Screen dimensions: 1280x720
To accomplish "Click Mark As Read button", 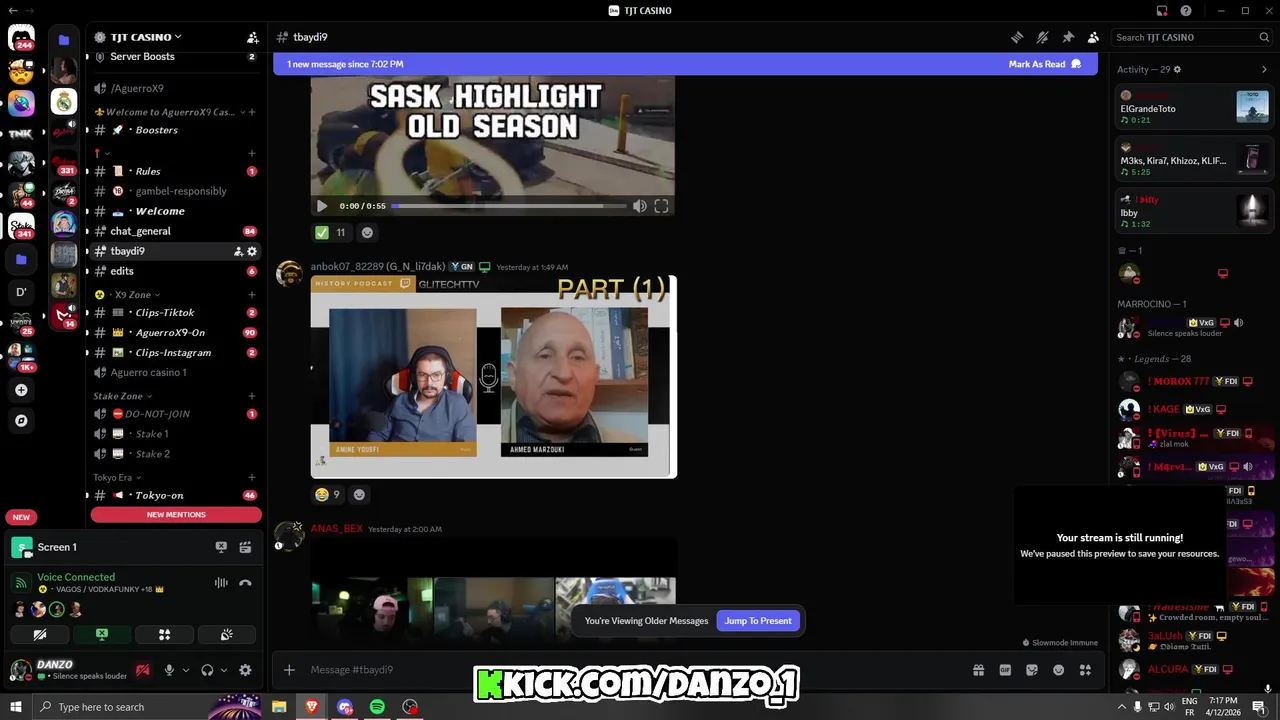I will point(1045,64).
